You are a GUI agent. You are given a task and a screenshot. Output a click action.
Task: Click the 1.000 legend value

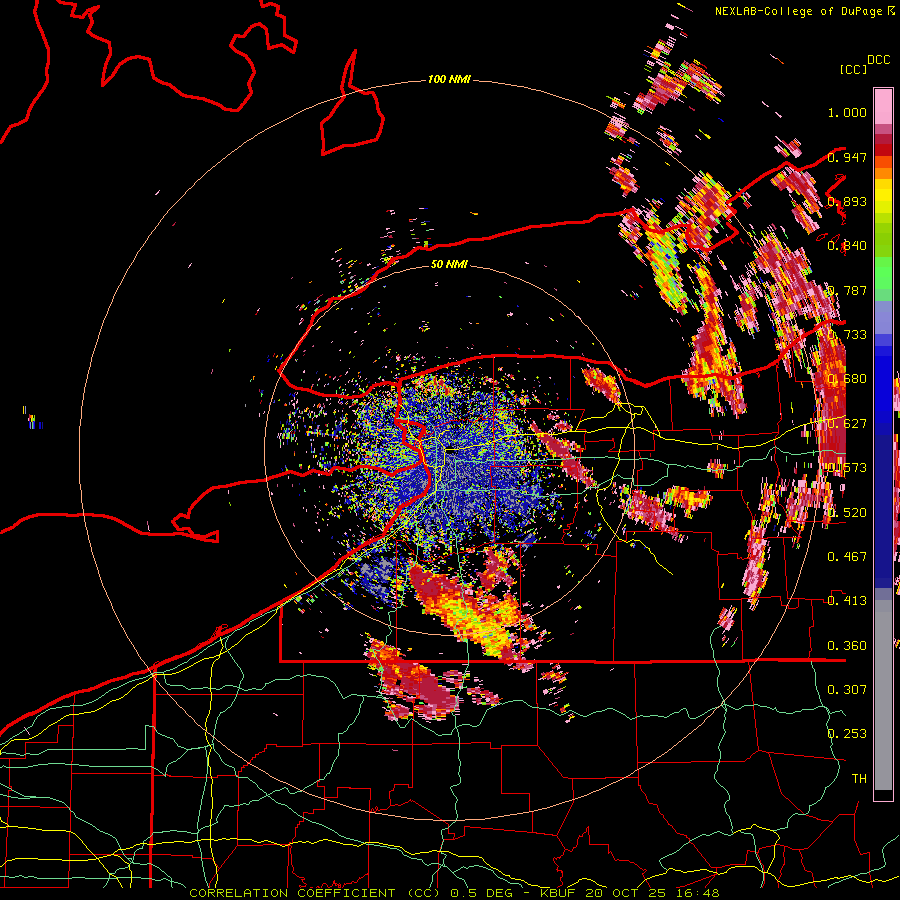pyautogui.click(x=847, y=112)
